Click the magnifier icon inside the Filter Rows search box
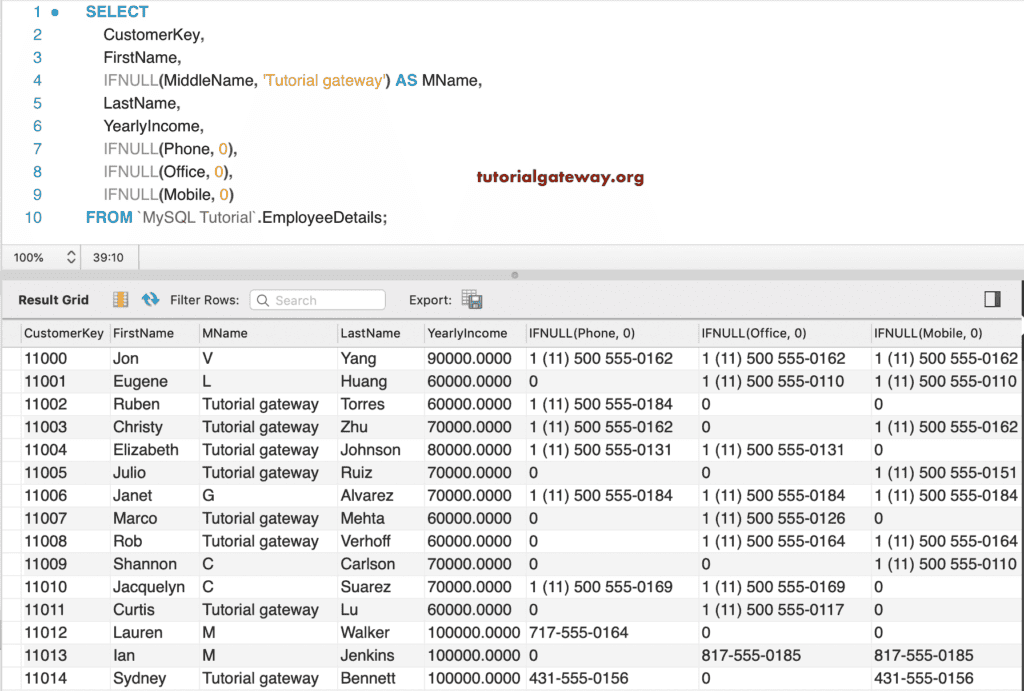Viewport: 1024px width, 691px height. pyautogui.click(x=262, y=300)
